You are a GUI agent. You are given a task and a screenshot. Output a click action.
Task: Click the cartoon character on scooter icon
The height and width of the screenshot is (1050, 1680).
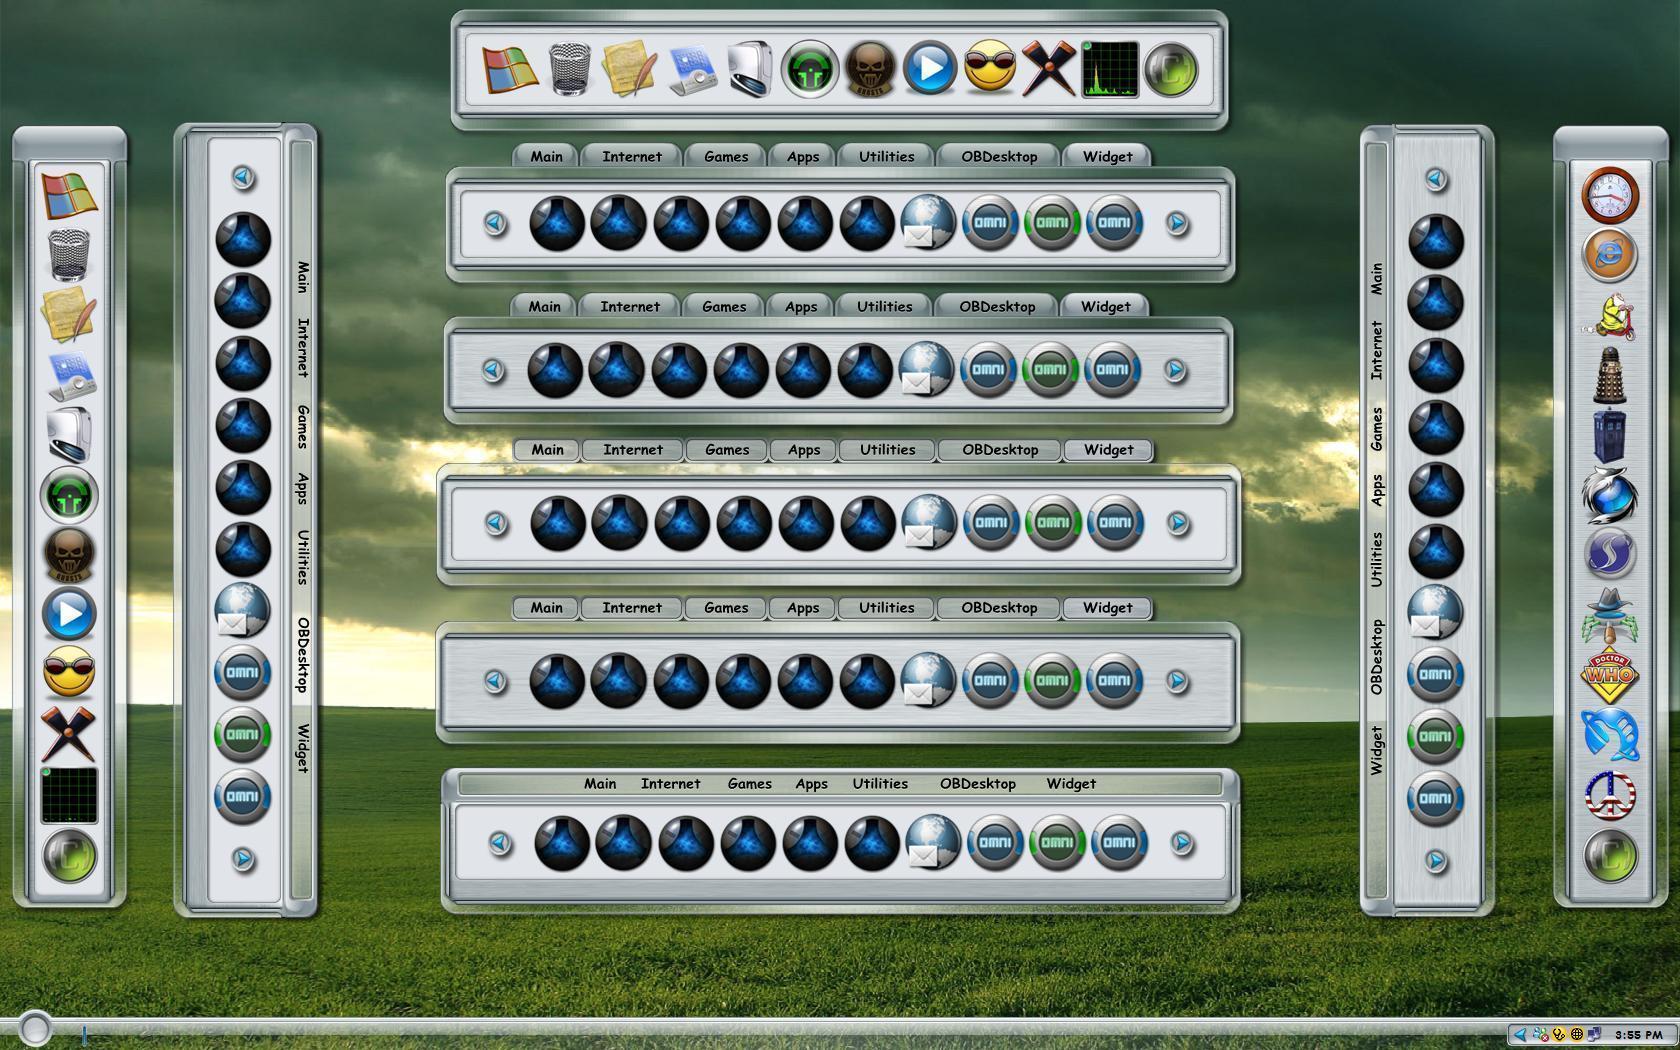click(x=1610, y=316)
